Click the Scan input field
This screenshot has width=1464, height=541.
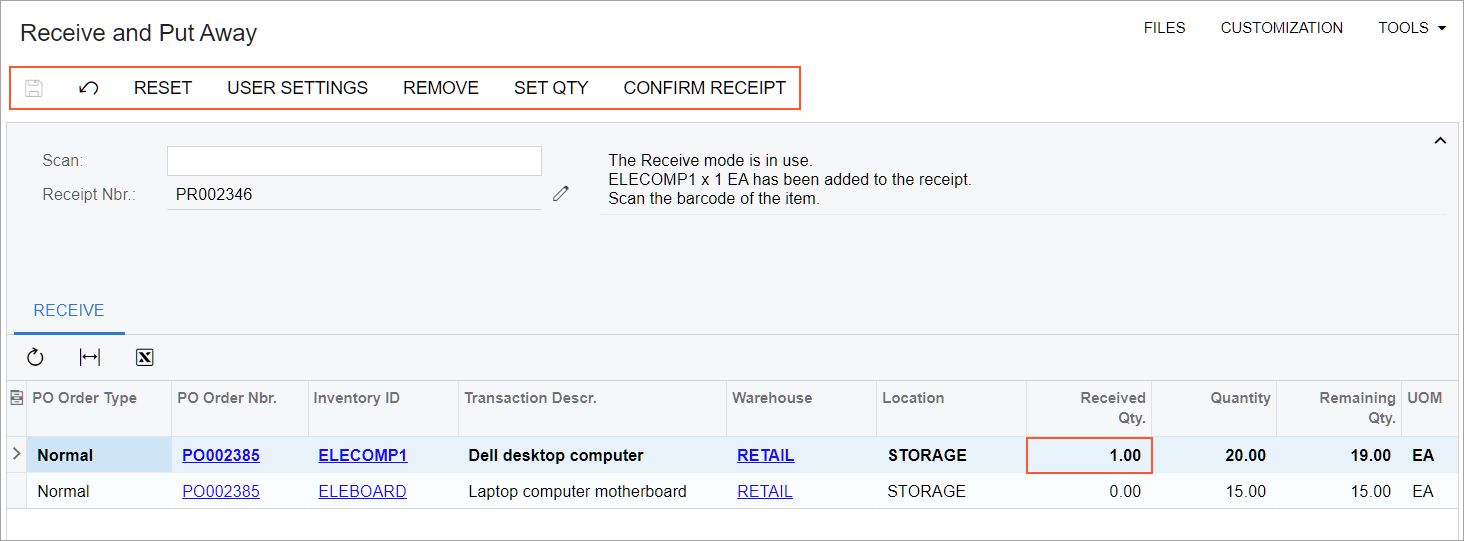(354, 161)
